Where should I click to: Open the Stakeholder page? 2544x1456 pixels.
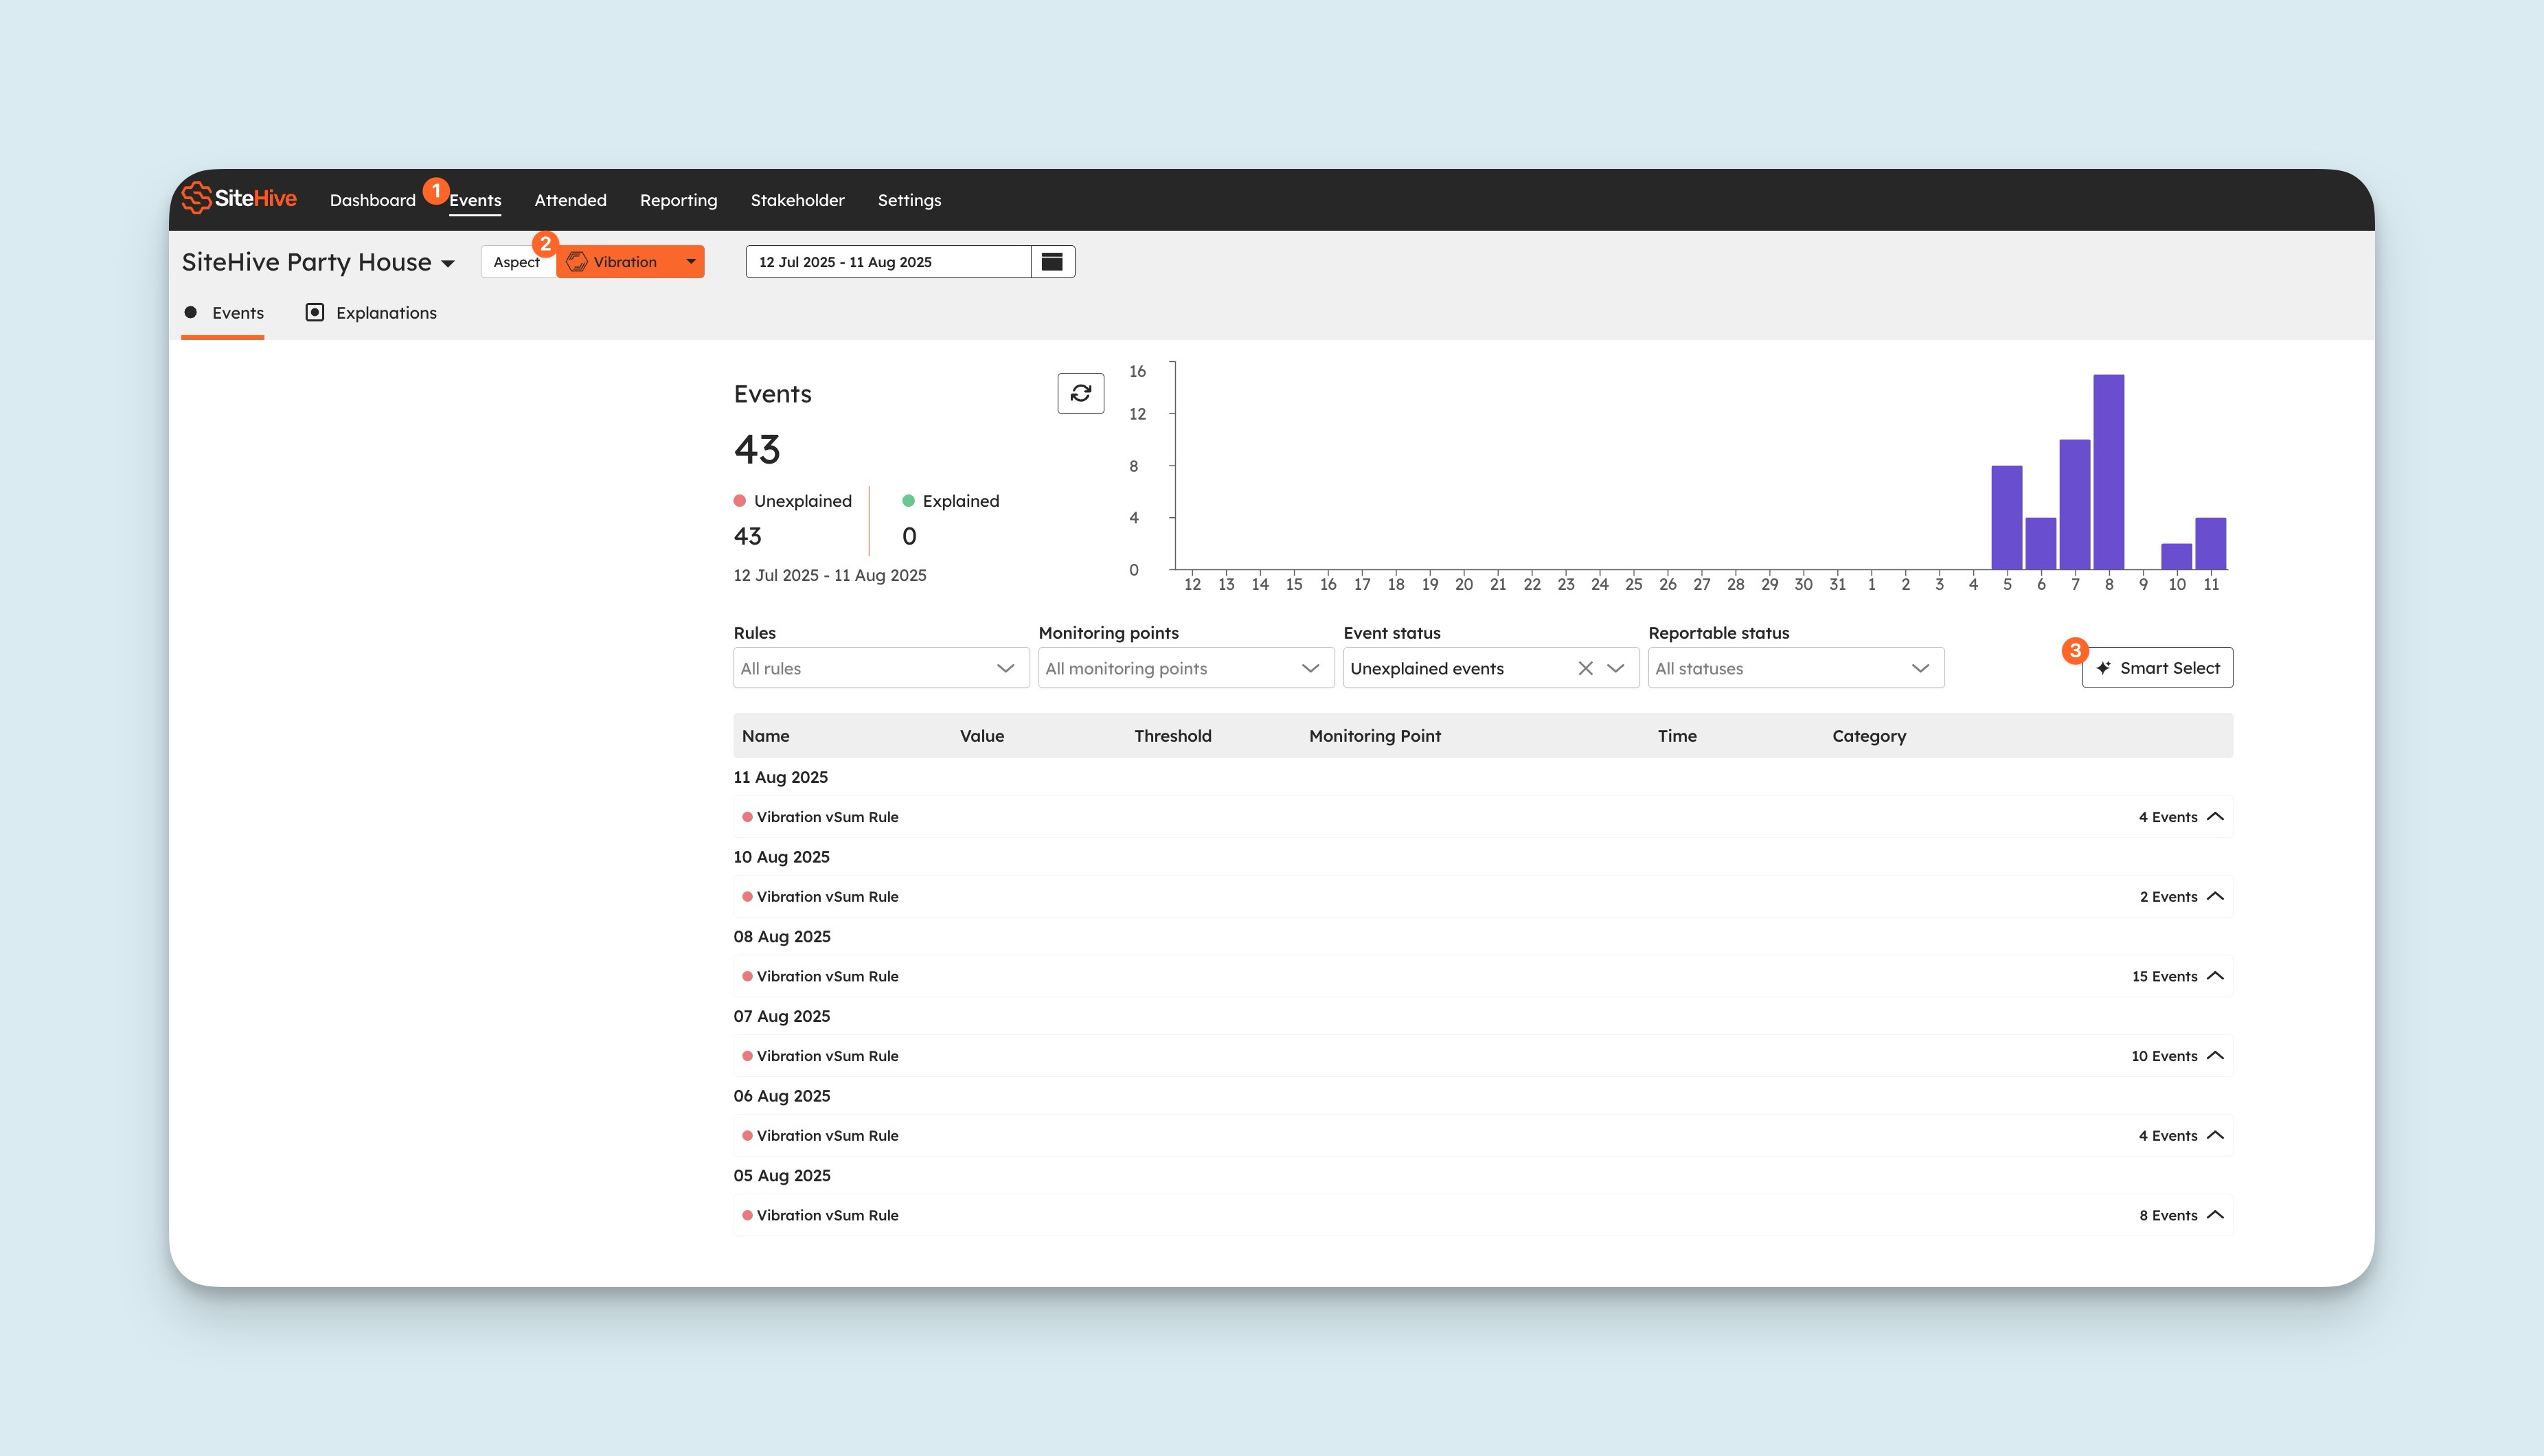pos(797,200)
